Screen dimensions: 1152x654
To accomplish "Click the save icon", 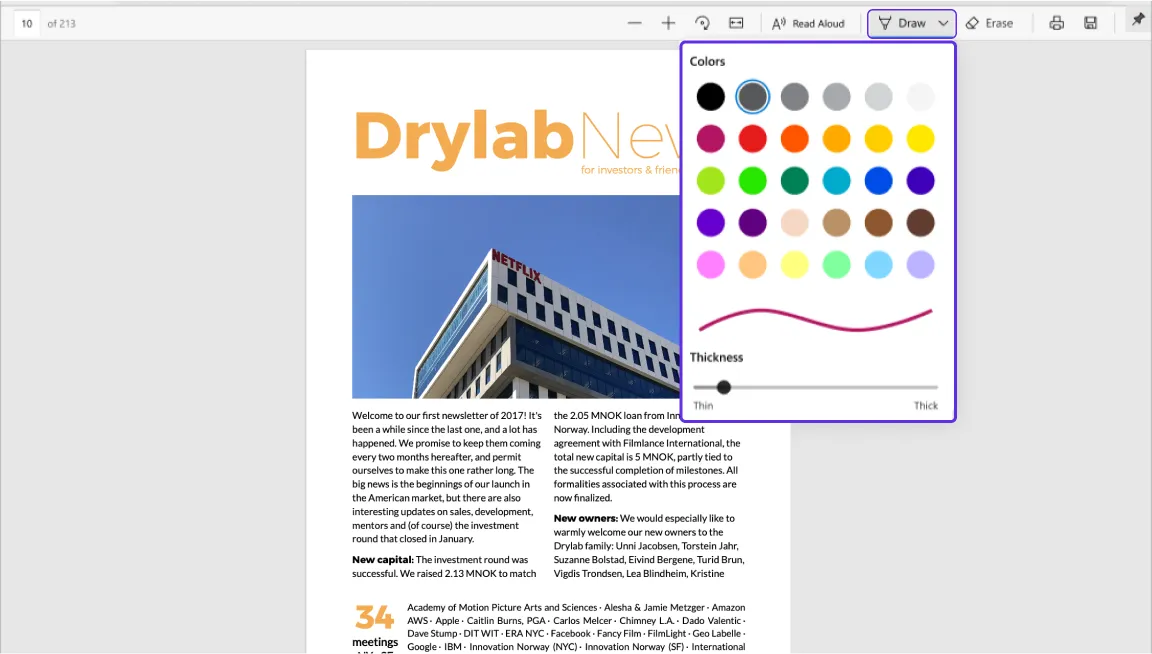I will click(x=1090, y=24).
